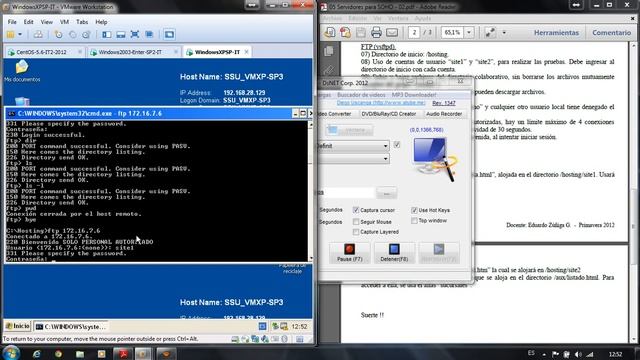This screenshot has height=360, width=640.
Task: Click the fit-page expand arrows icon in Reader
Action: (490, 32)
